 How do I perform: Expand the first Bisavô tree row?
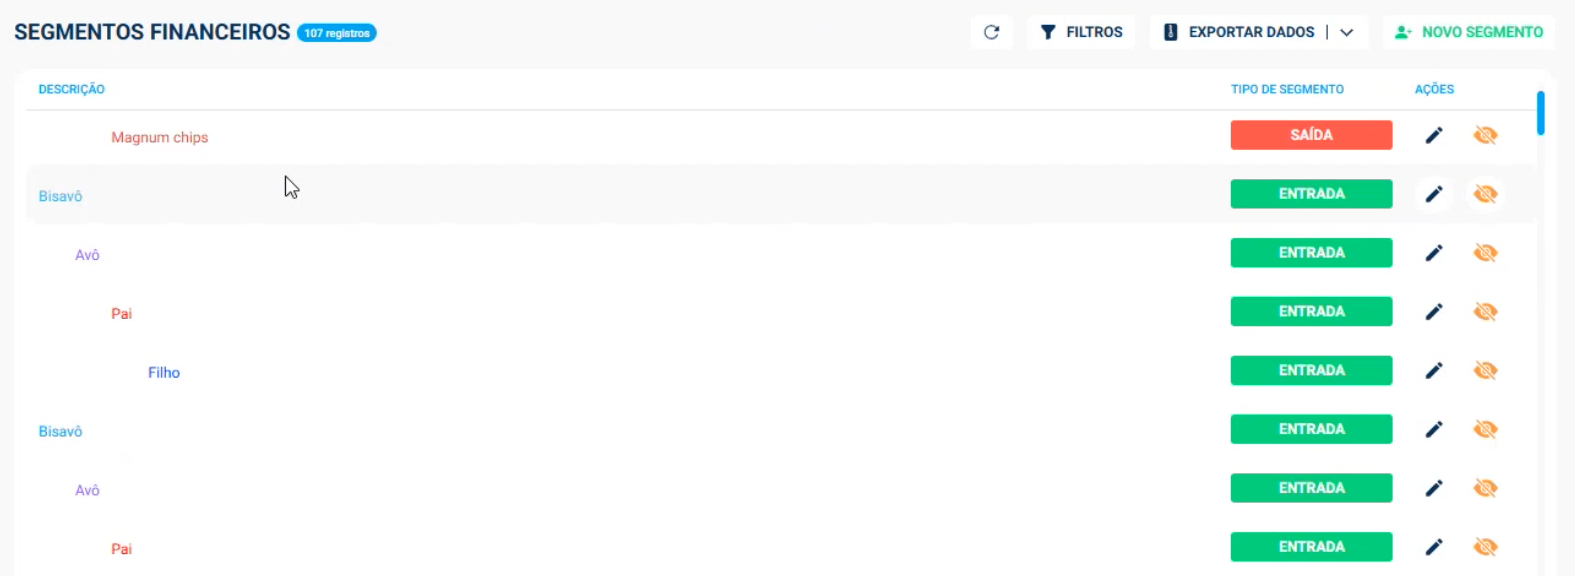click(60, 196)
